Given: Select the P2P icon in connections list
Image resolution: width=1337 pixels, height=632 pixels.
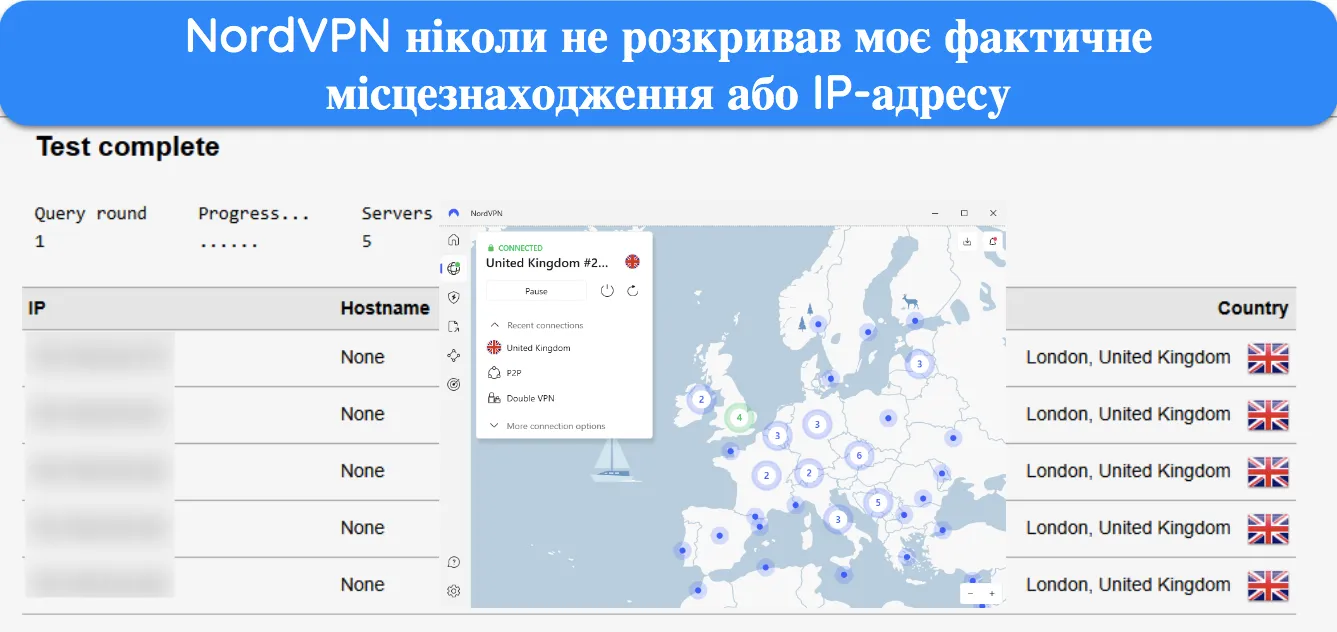Looking at the screenshot, I should point(493,373).
